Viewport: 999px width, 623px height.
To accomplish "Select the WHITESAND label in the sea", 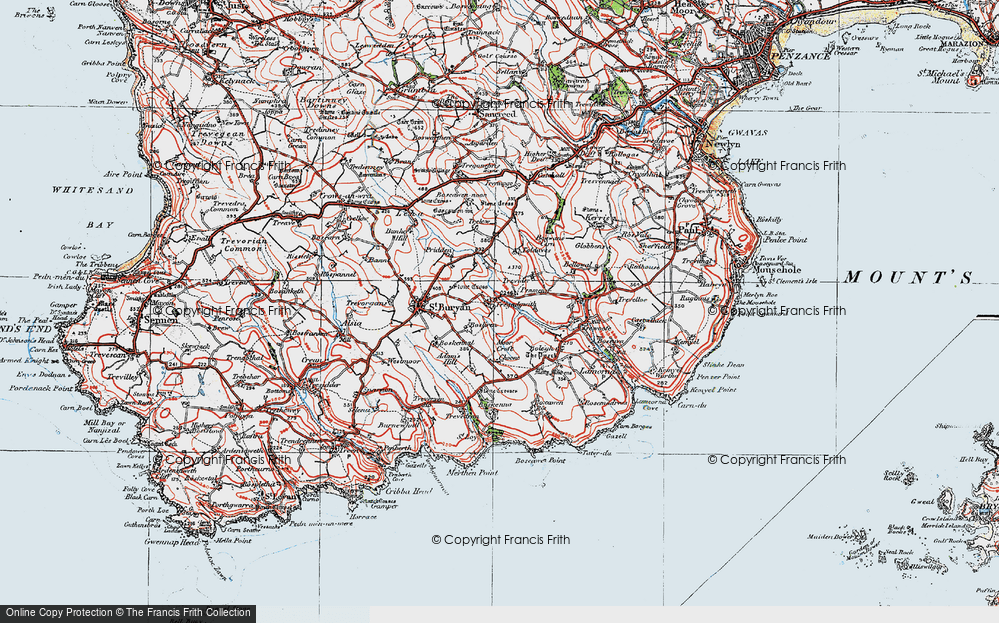I will coord(93,190).
